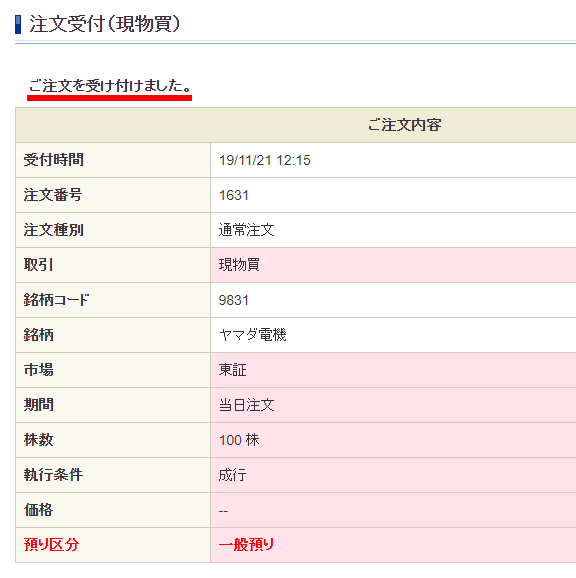The width and height of the screenshot is (576, 578).
Task: Click the 通常注文 order type value
Action: click(x=247, y=230)
